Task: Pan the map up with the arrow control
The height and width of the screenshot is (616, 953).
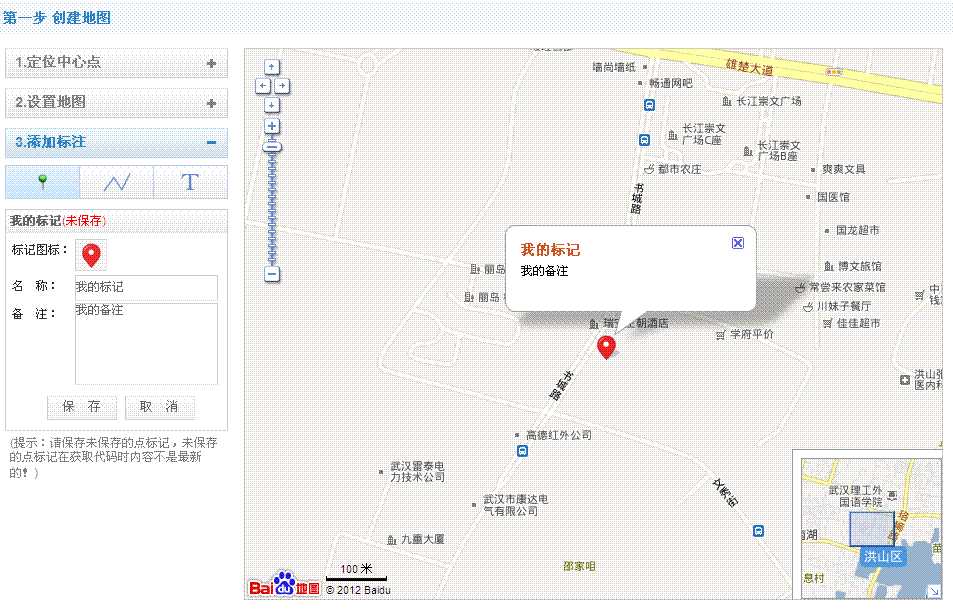Action: [x=272, y=66]
